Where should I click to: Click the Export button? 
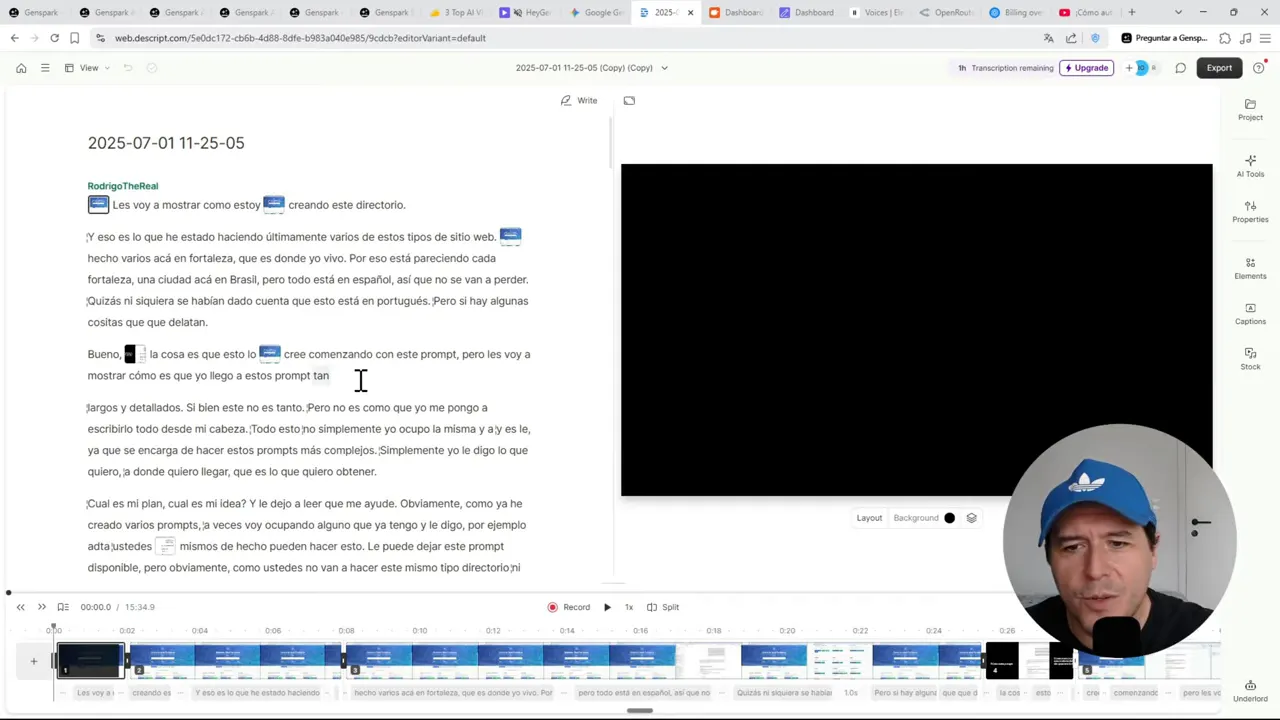coord(1219,67)
